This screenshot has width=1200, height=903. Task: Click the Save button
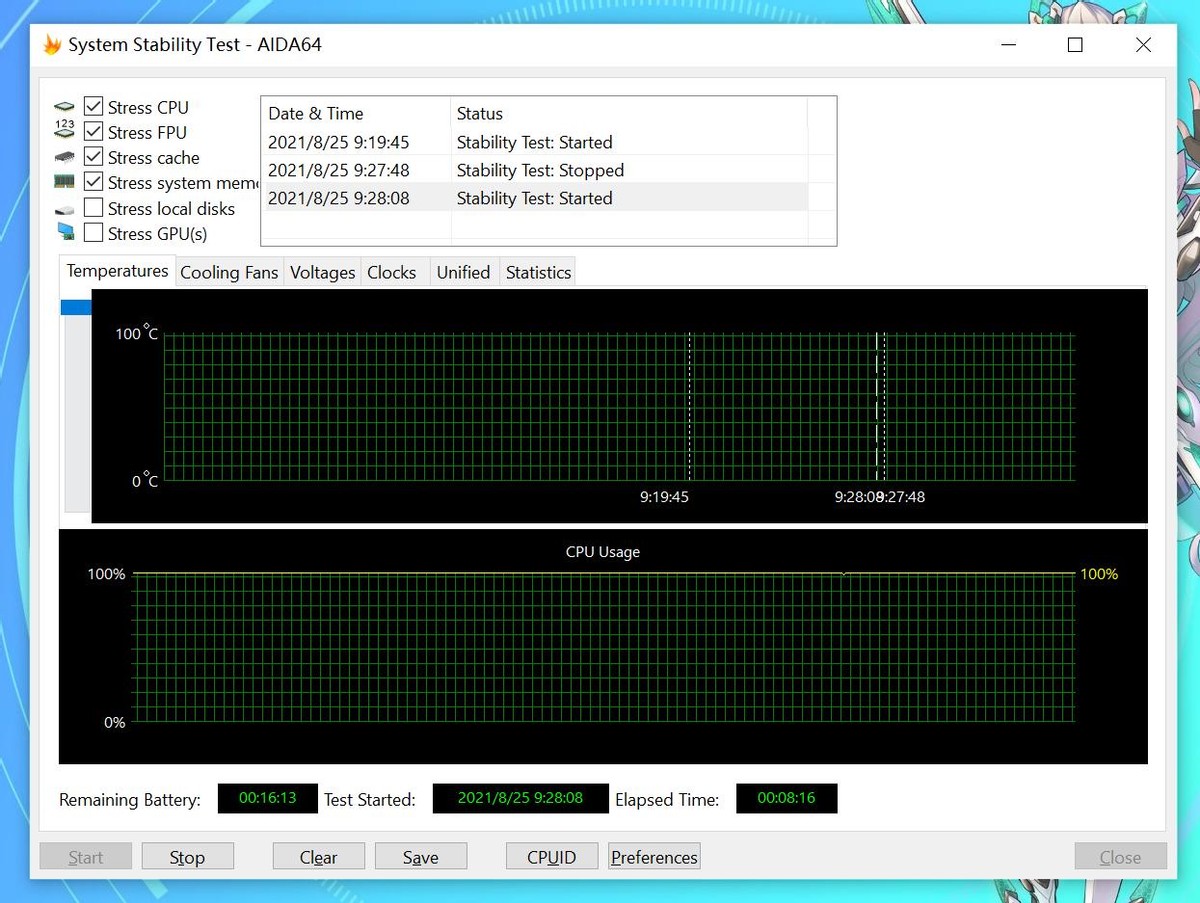coord(421,856)
